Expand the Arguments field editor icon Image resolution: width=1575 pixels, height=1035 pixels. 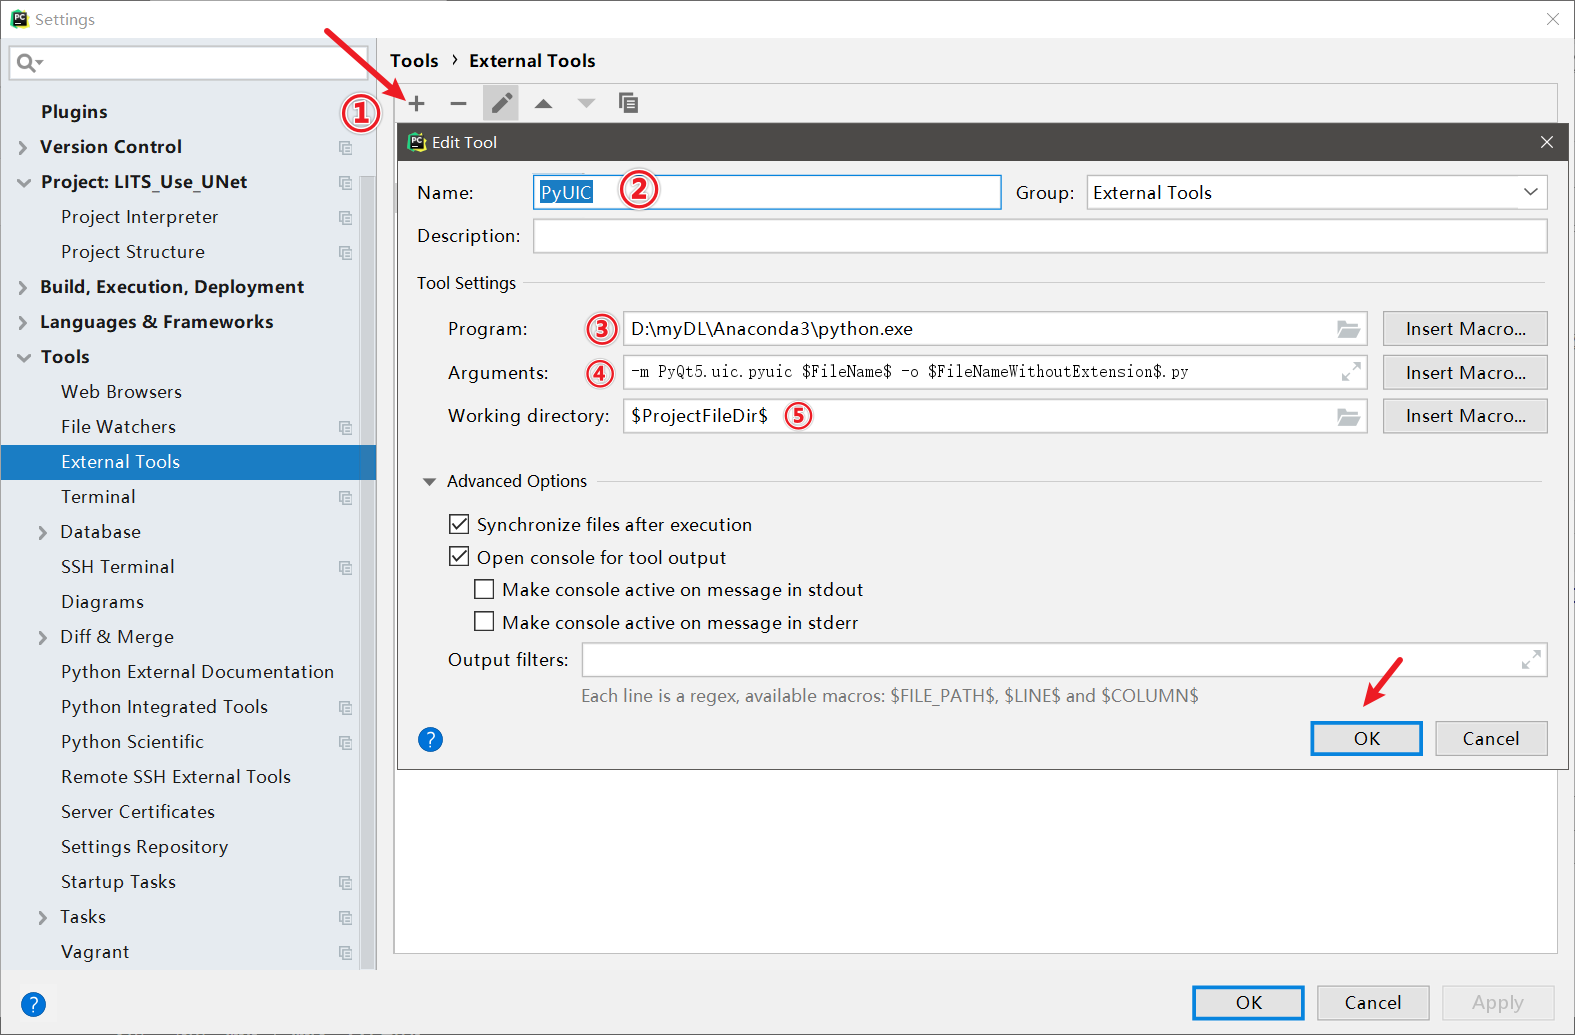point(1351,372)
